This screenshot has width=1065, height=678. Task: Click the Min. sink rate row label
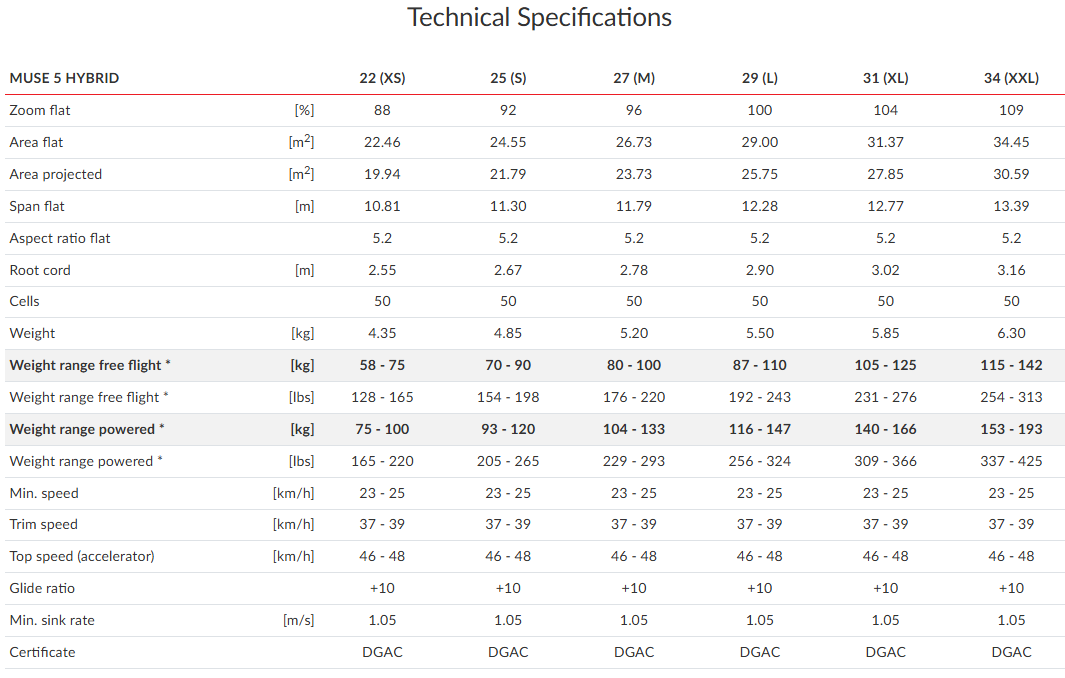coord(52,620)
